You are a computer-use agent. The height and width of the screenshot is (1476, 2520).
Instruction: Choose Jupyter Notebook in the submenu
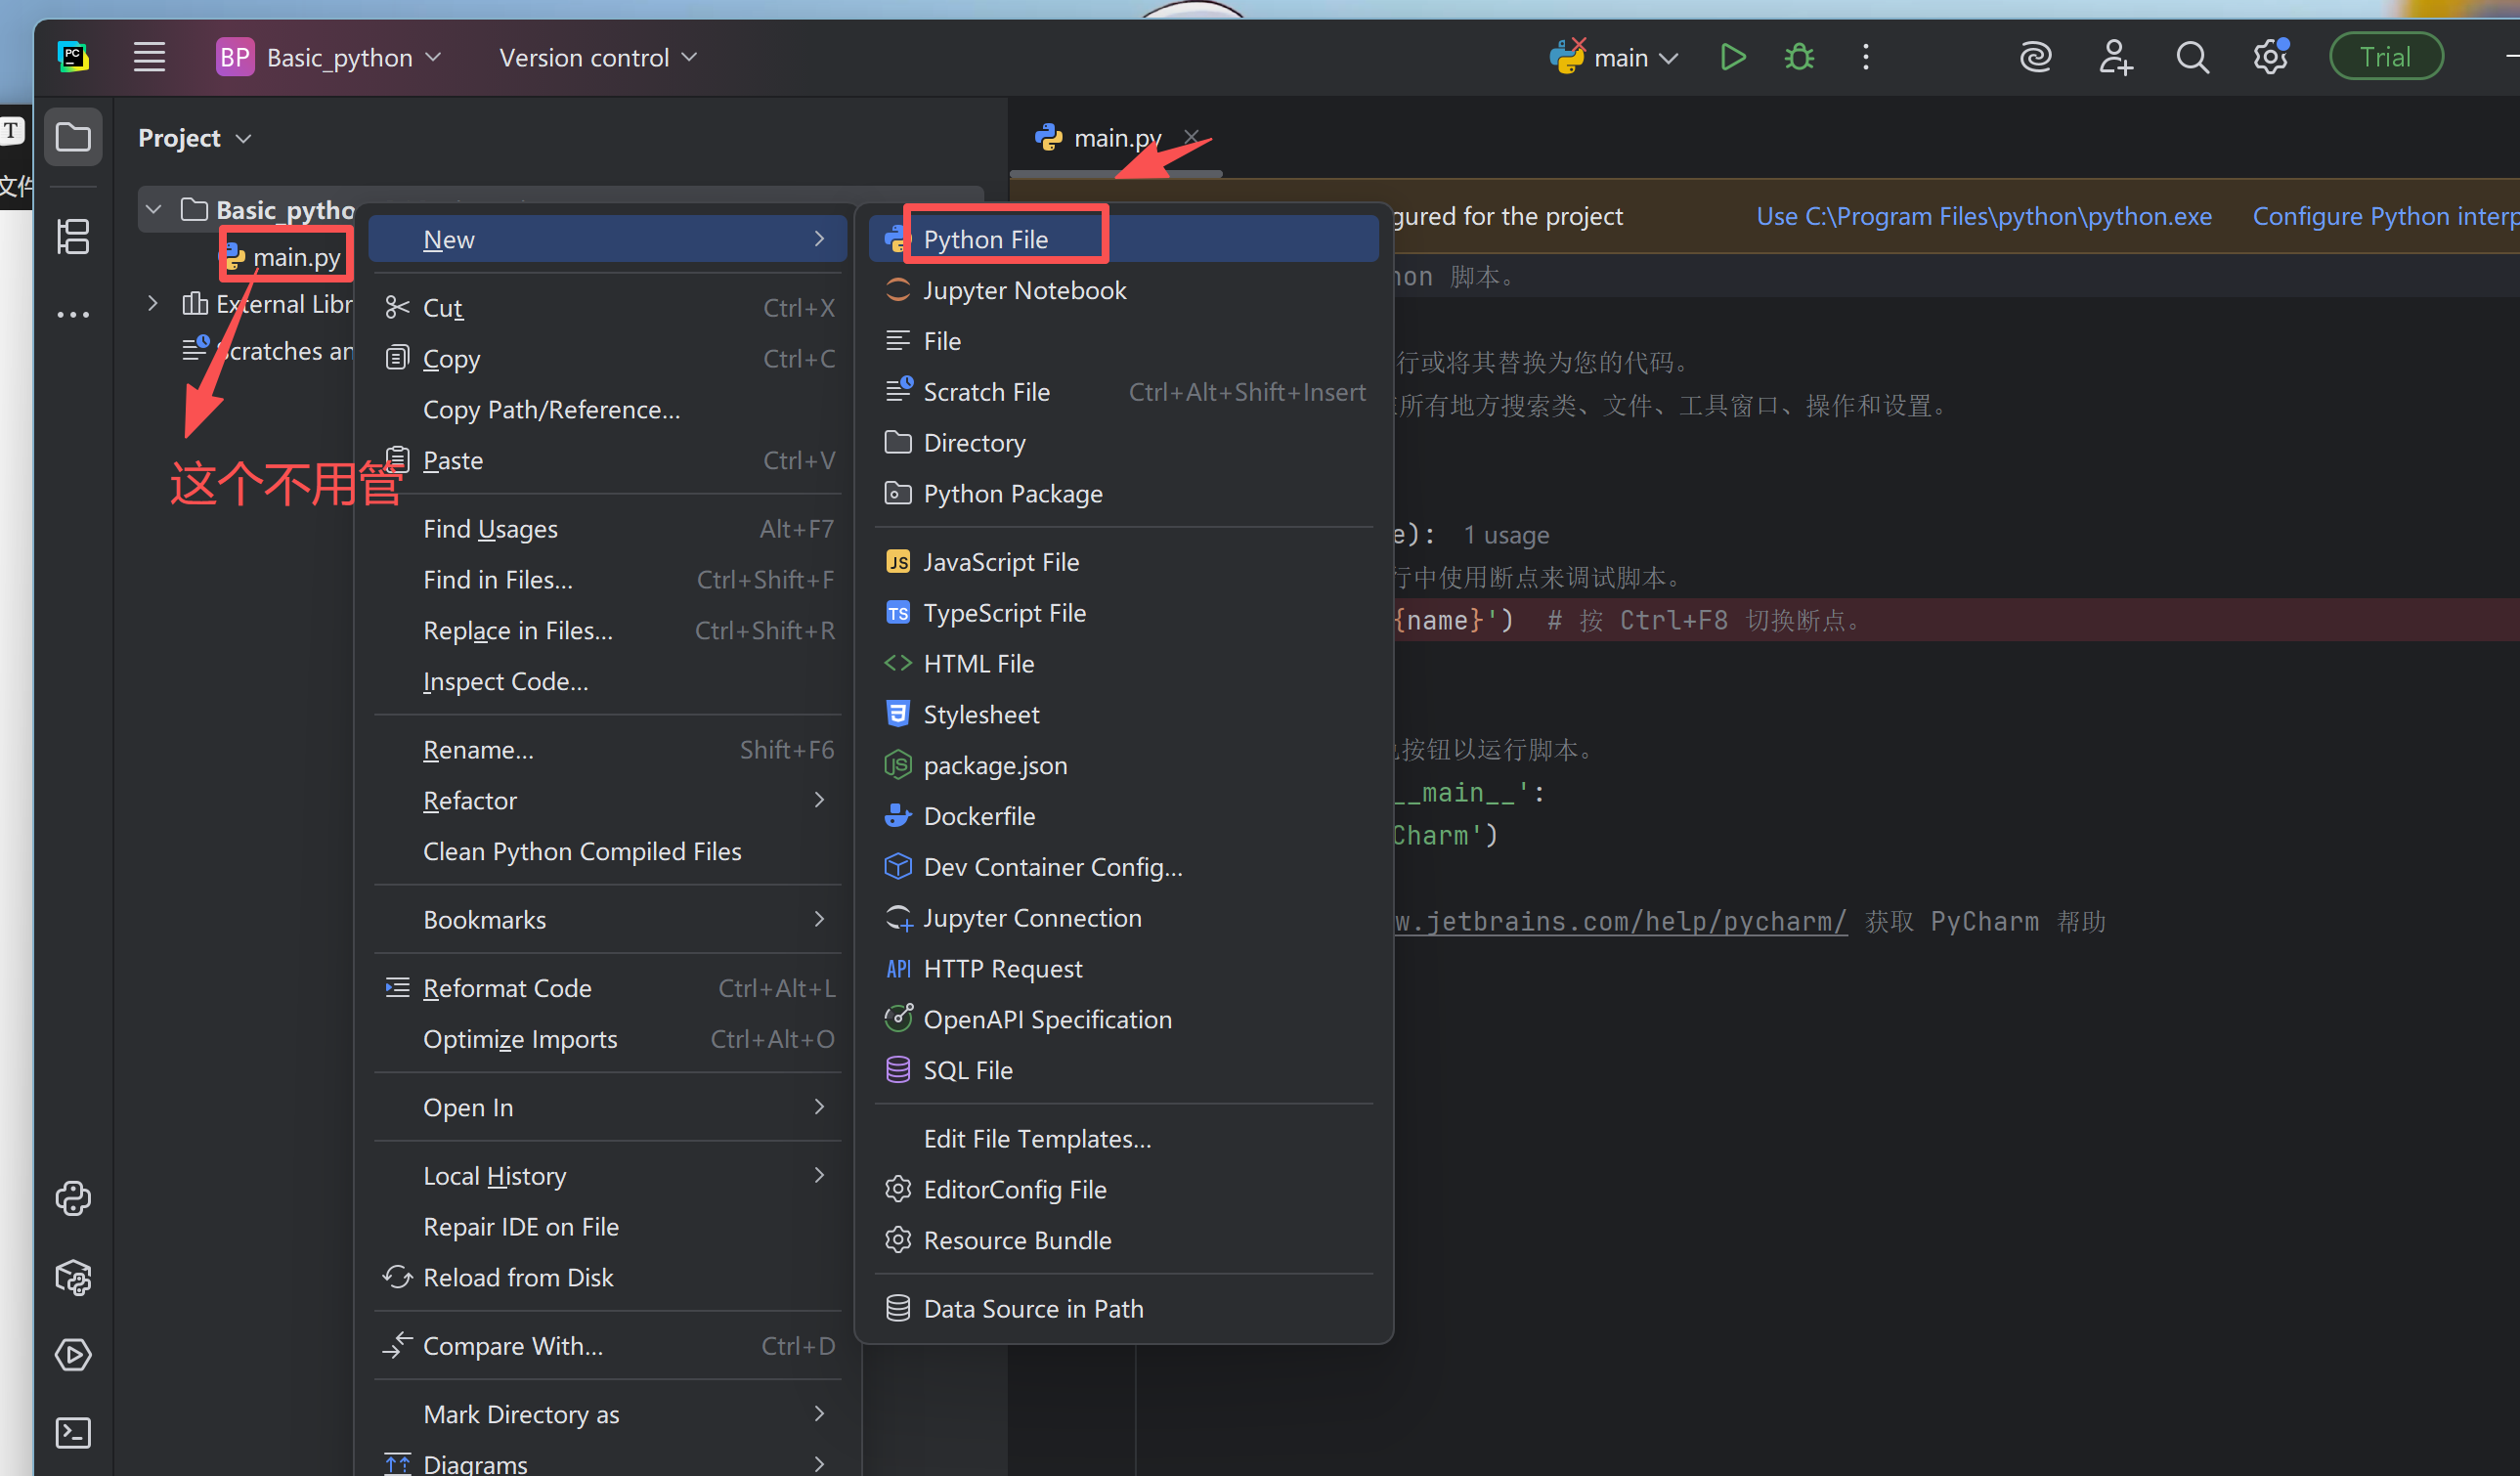click(1024, 290)
